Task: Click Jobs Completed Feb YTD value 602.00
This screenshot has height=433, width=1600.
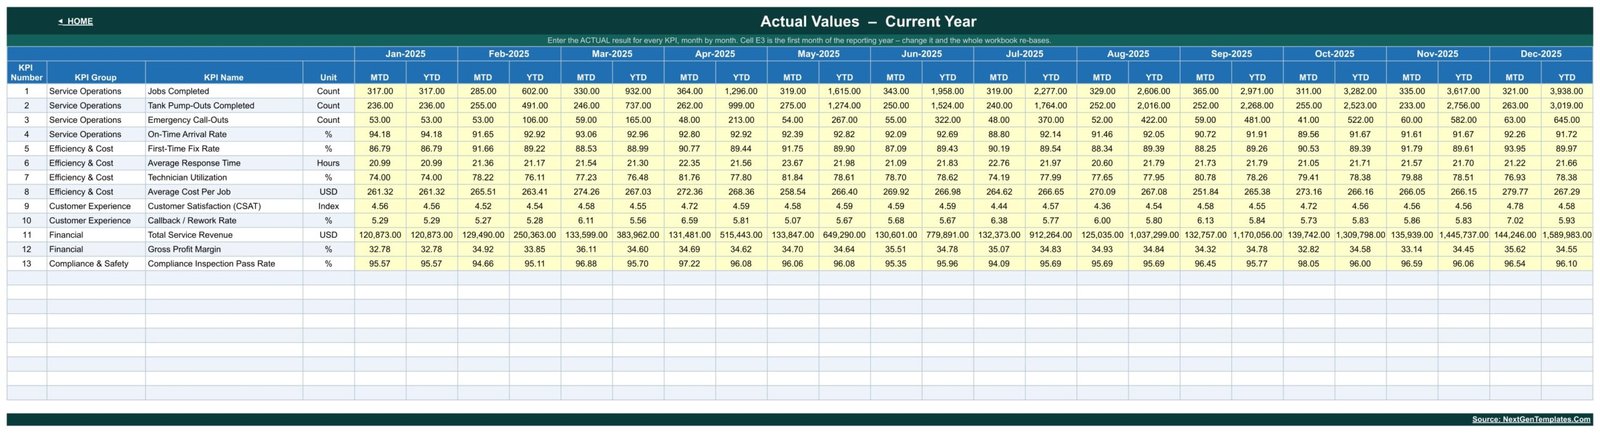Action: 535,91
